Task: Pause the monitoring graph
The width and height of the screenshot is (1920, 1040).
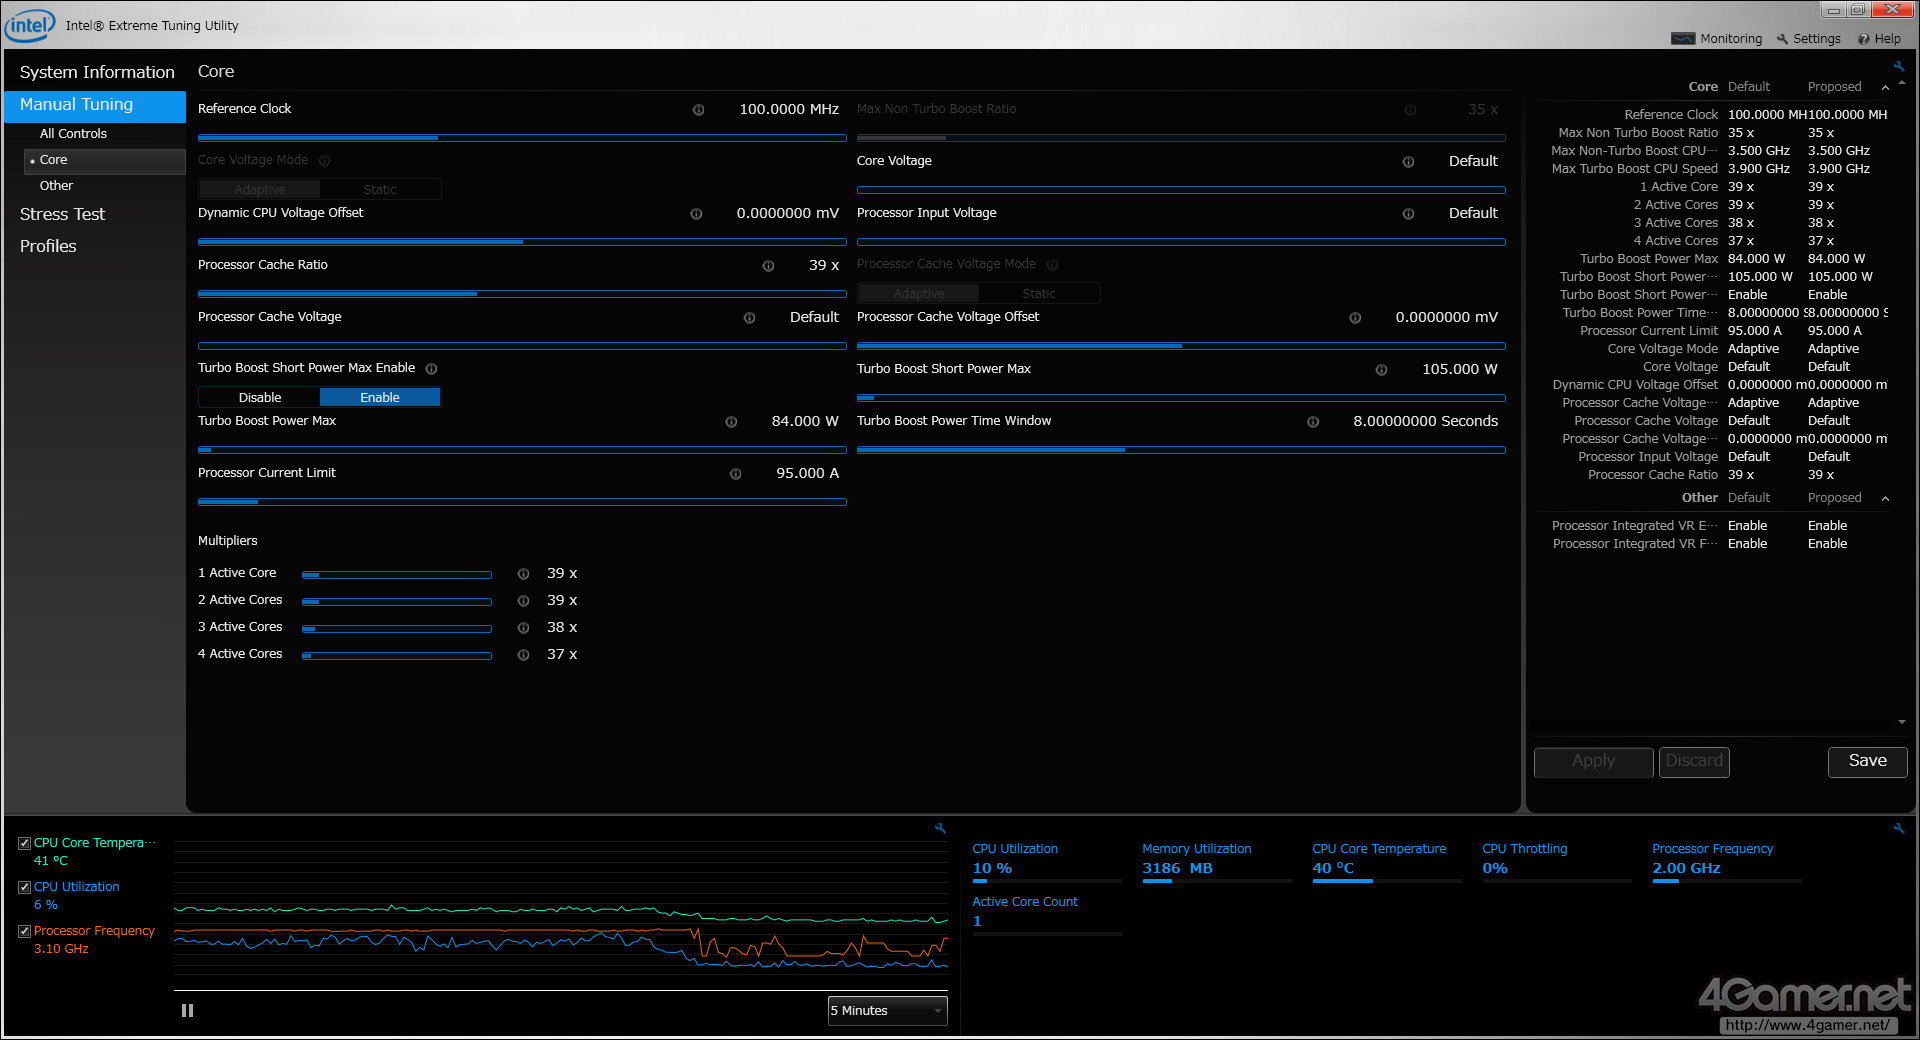Action: 187,1011
